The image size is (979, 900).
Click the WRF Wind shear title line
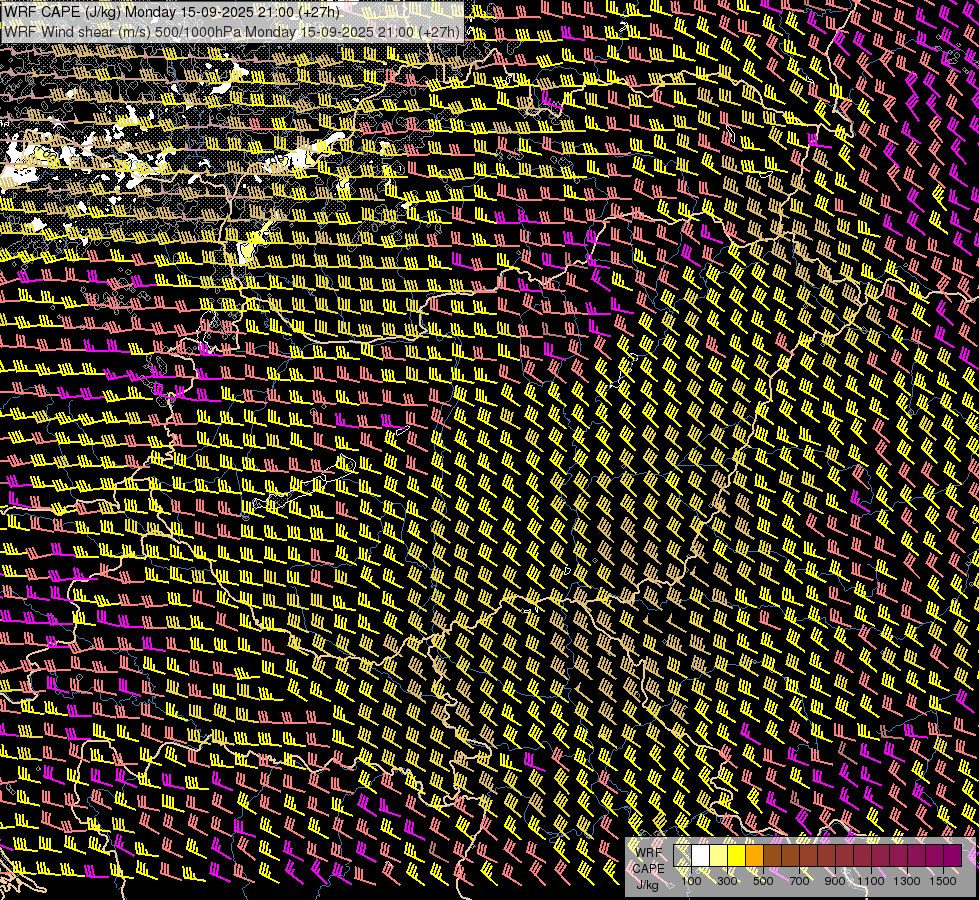point(232,31)
